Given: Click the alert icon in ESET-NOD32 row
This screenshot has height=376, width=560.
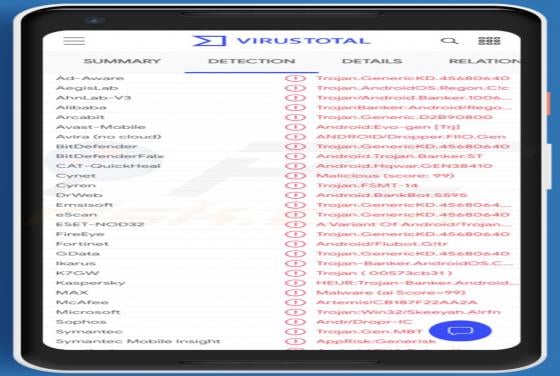Looking at the screenshot, I should (295, 225).
